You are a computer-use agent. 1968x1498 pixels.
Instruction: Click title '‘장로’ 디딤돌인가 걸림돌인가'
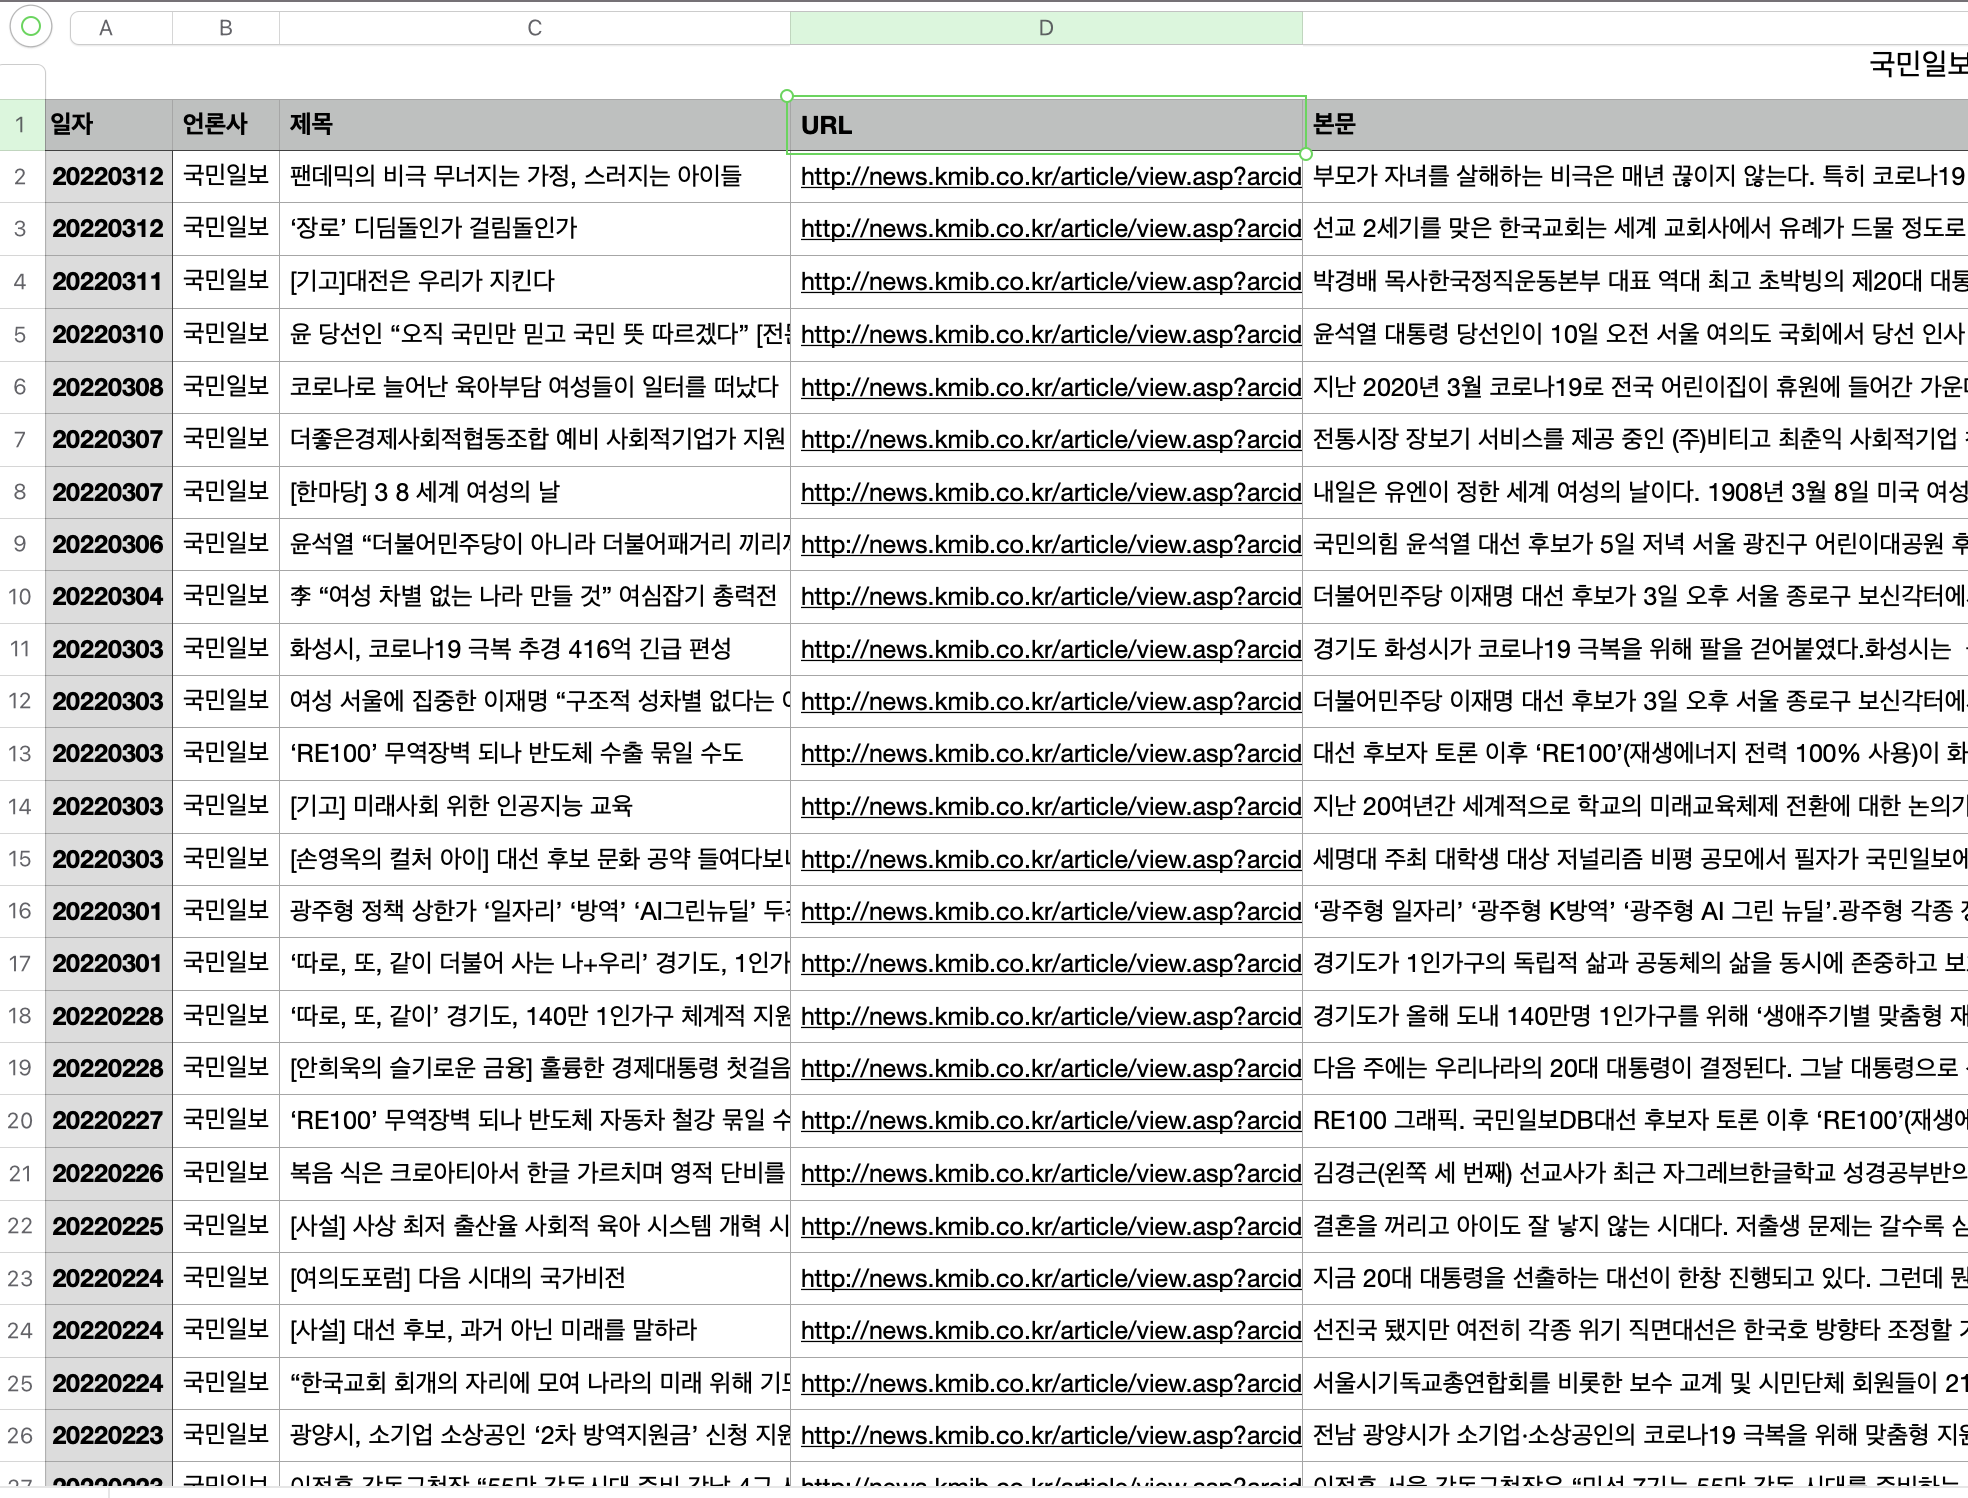(x=434, y=228)
